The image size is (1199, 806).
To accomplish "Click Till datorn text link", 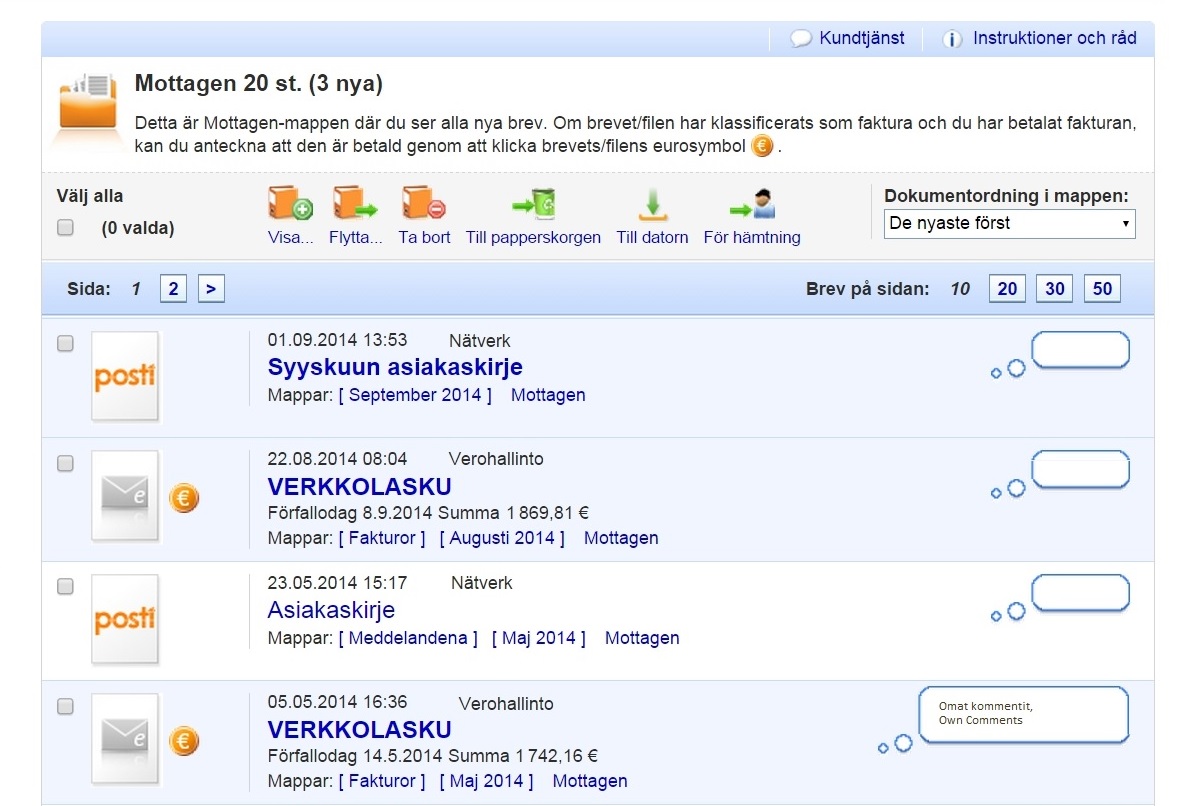I will 652,237.
